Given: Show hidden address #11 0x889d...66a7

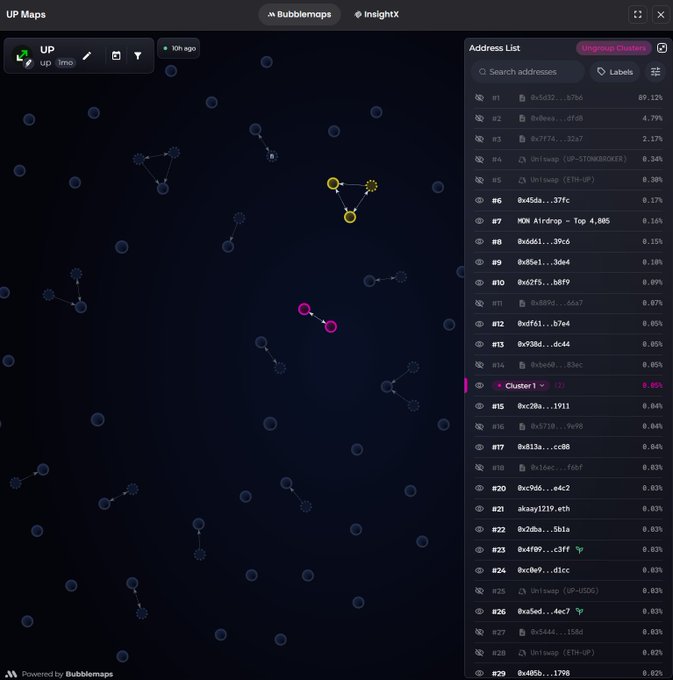Looking at the screenshot, I should tap(479, 303).
